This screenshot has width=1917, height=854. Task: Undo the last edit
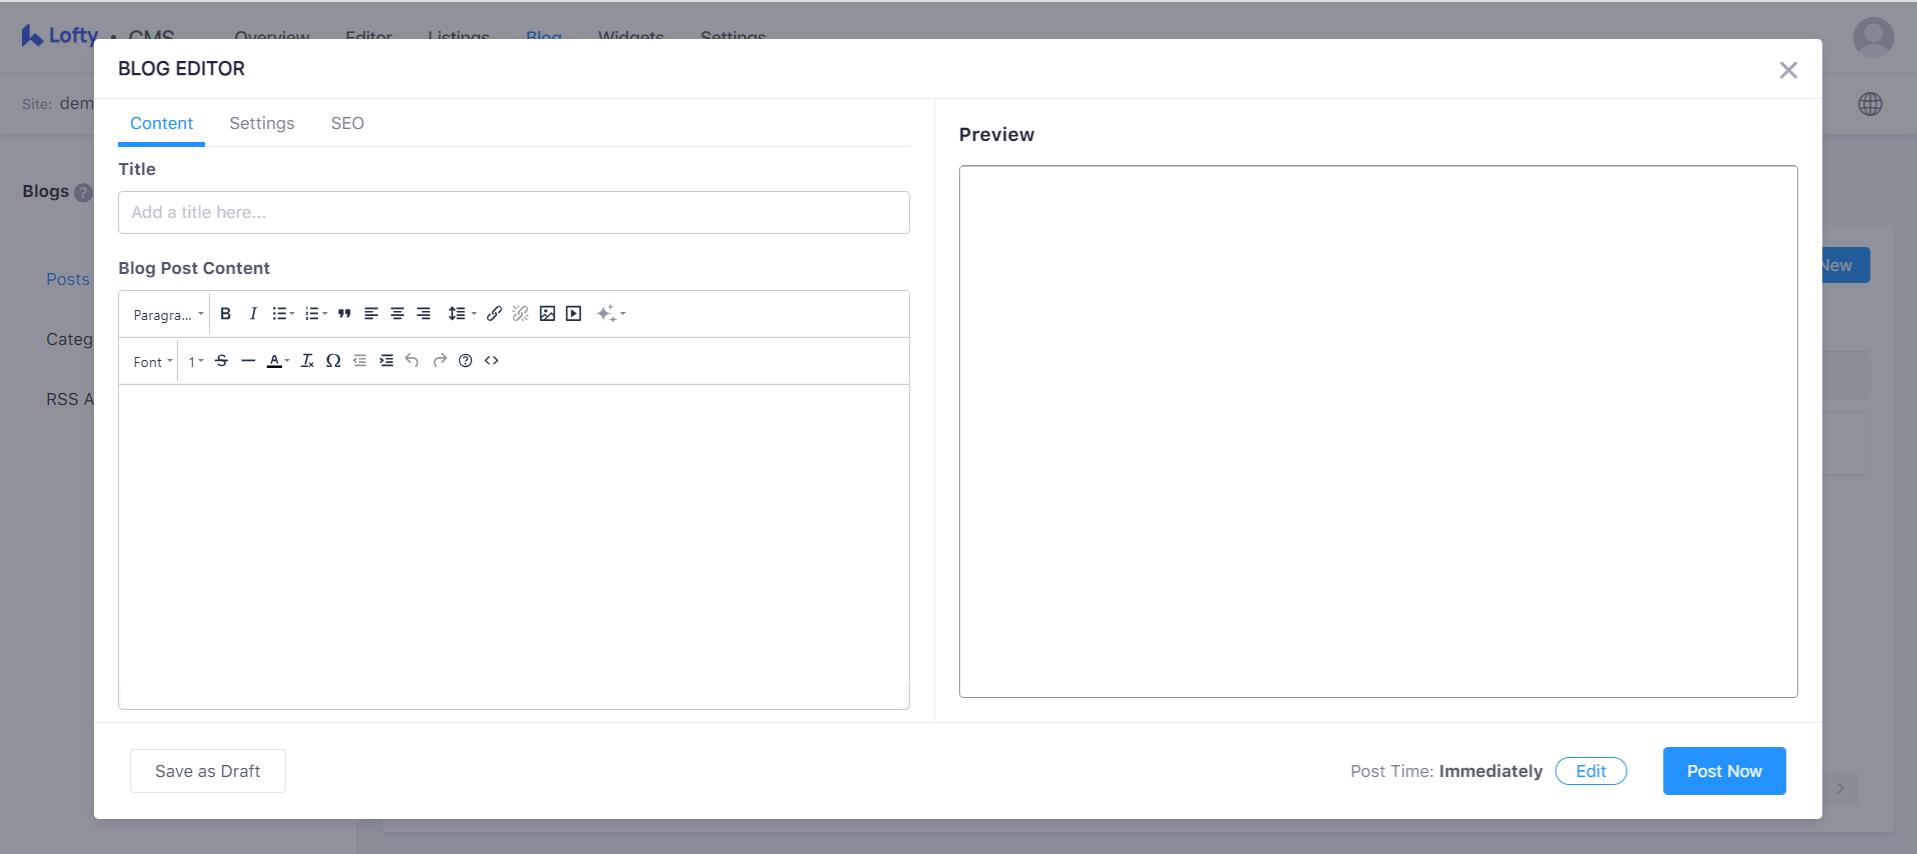pyautogui.click(x=412, y=361)
